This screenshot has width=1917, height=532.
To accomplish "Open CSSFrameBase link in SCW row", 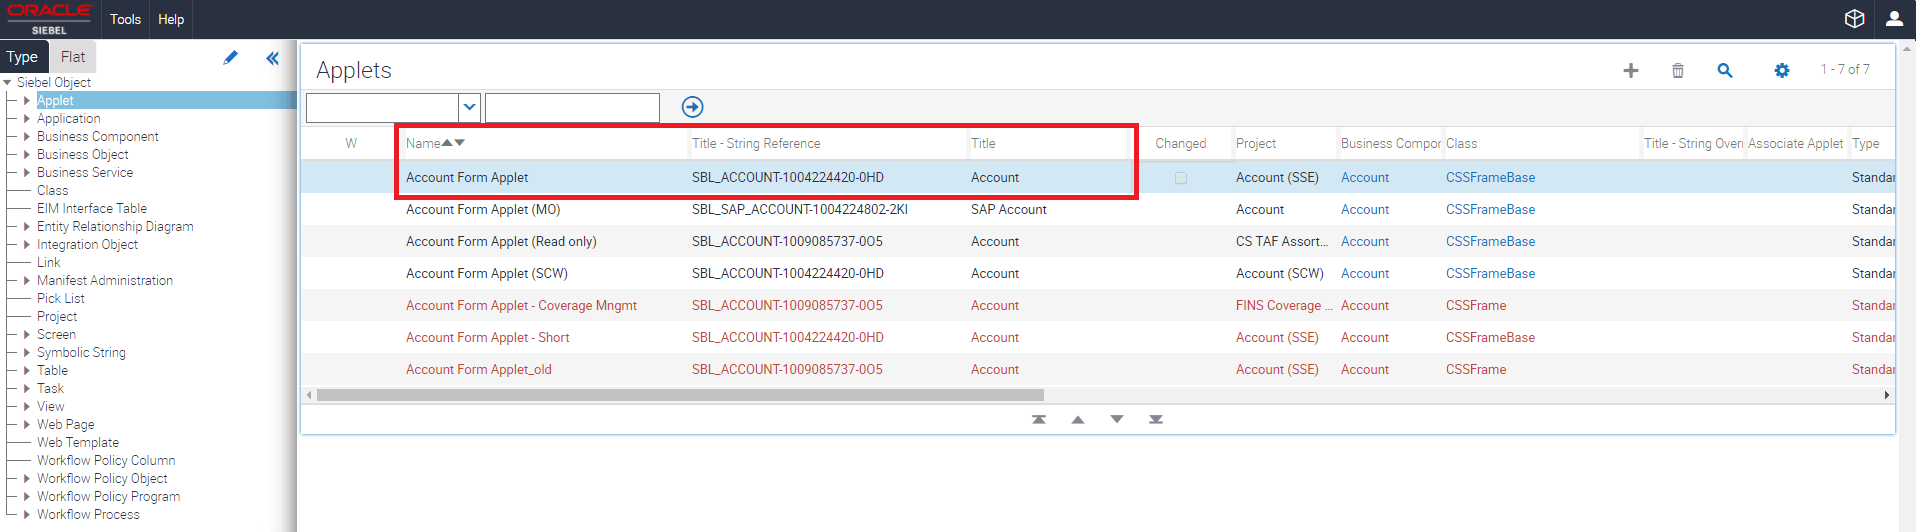I will (1490, 274).
